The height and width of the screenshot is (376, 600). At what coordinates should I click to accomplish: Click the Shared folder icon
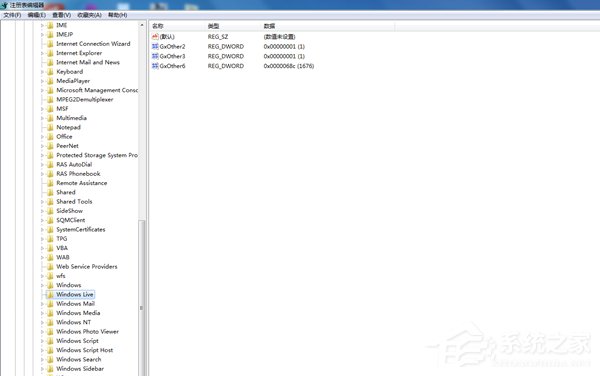tap(50, 192)
